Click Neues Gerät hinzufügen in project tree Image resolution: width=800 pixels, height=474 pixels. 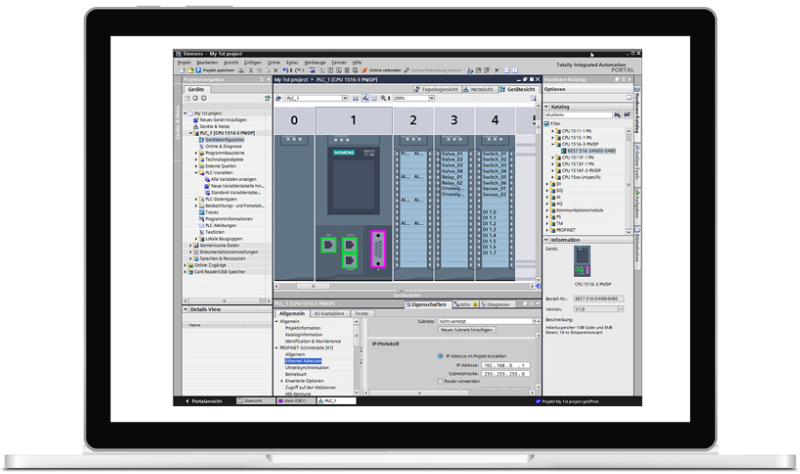coord(223,120)
